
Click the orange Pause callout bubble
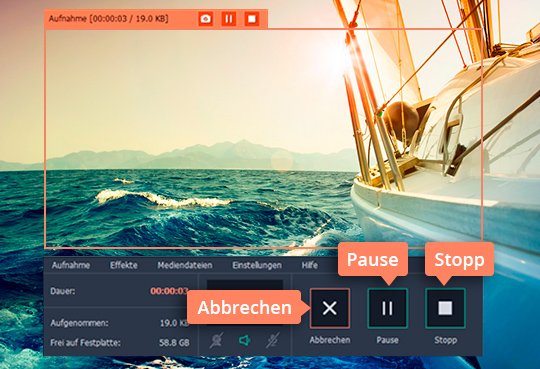[x=373, y=259]
